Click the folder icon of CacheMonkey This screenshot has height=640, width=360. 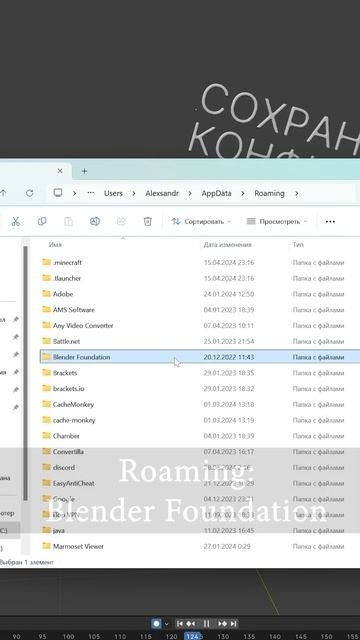coord(46,404)
